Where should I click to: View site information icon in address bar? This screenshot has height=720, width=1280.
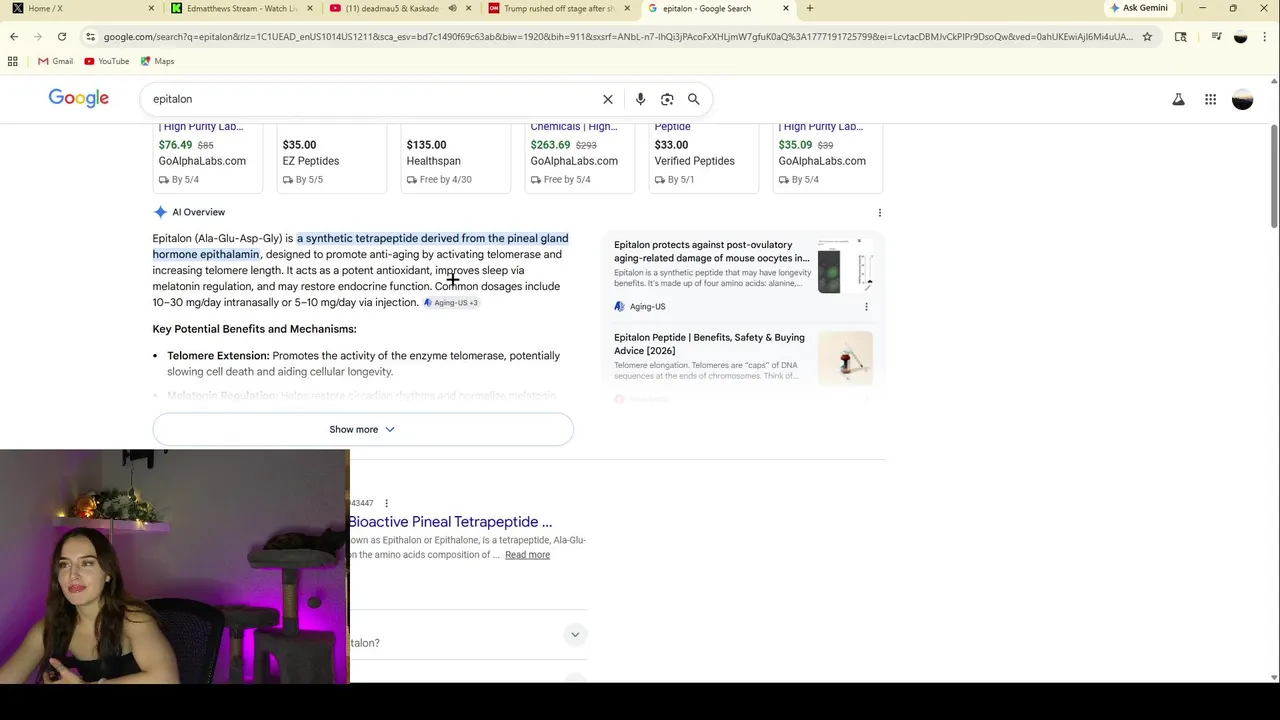coord(91,37)
